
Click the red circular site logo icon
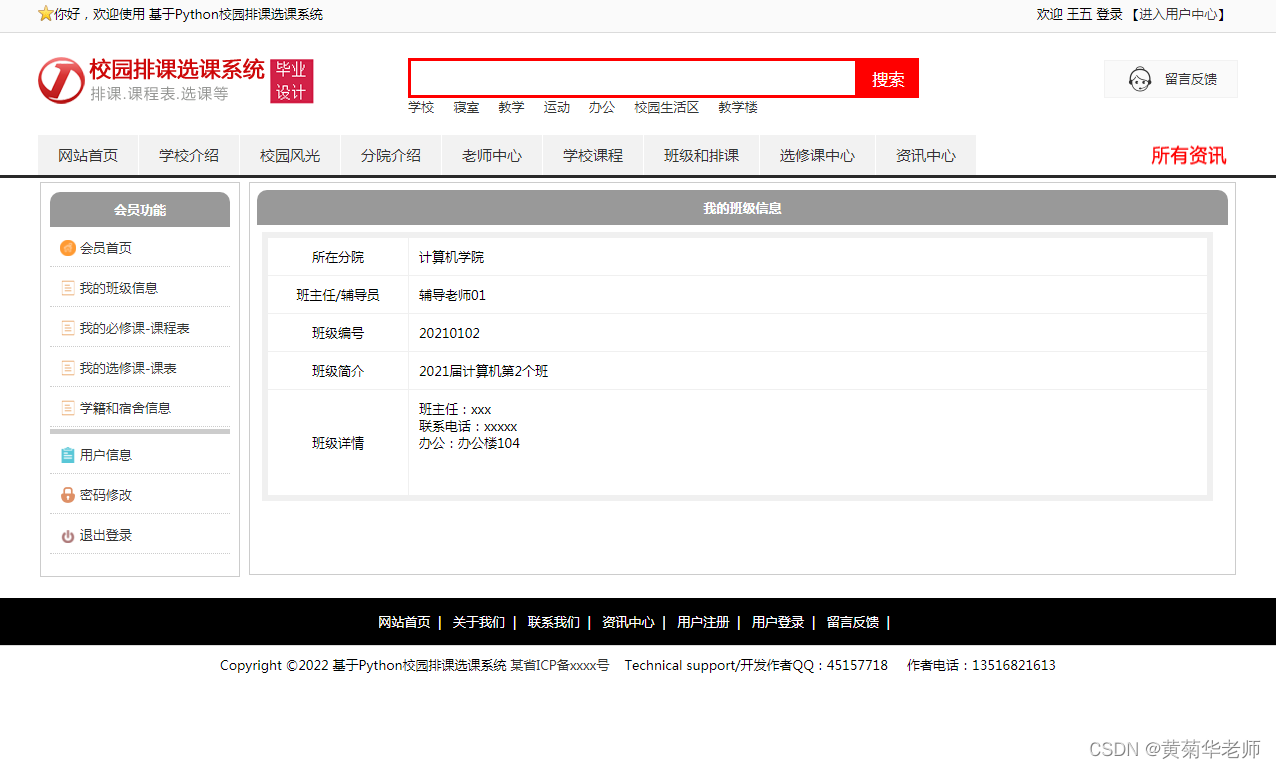click(x=61, y=81)
